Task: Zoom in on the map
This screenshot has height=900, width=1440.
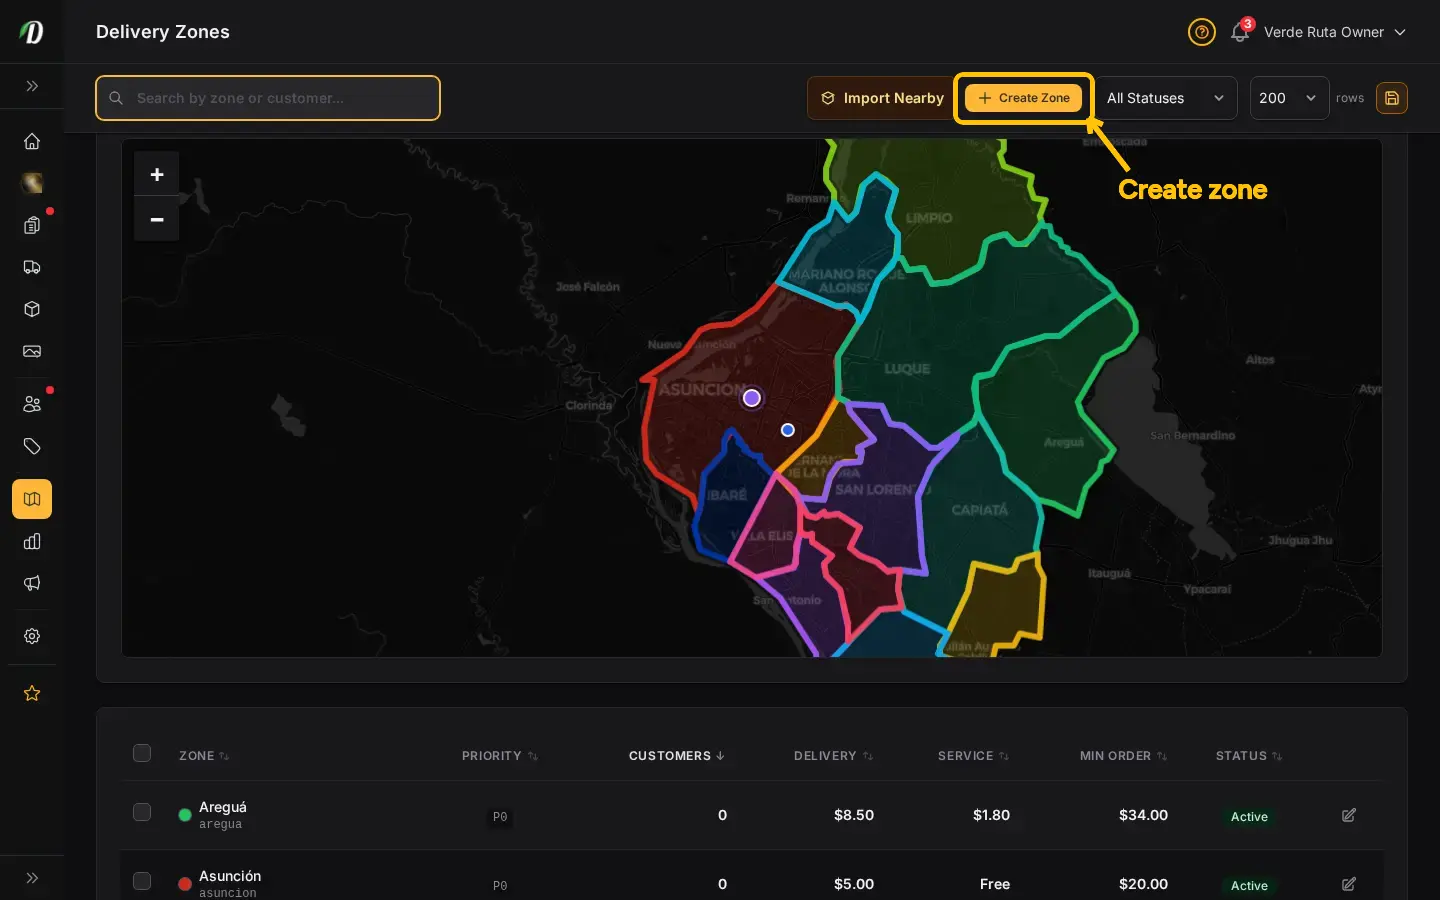Action: [157, 174]
